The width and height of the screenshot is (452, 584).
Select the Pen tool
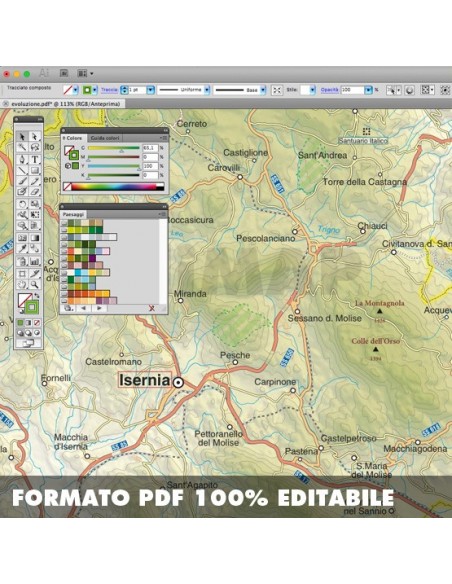click(22, 159)
